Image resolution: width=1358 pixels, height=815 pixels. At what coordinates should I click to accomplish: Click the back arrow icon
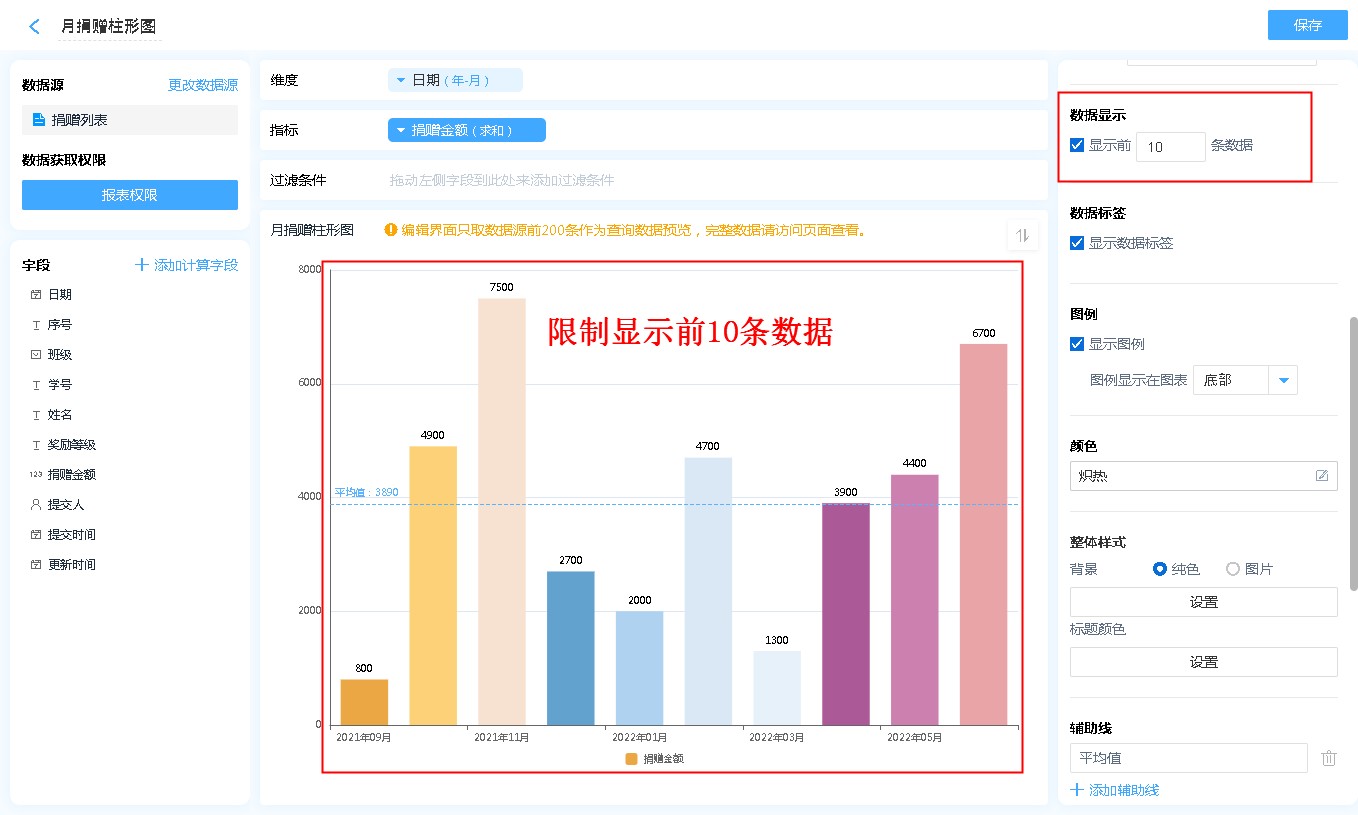coord(35,27)
